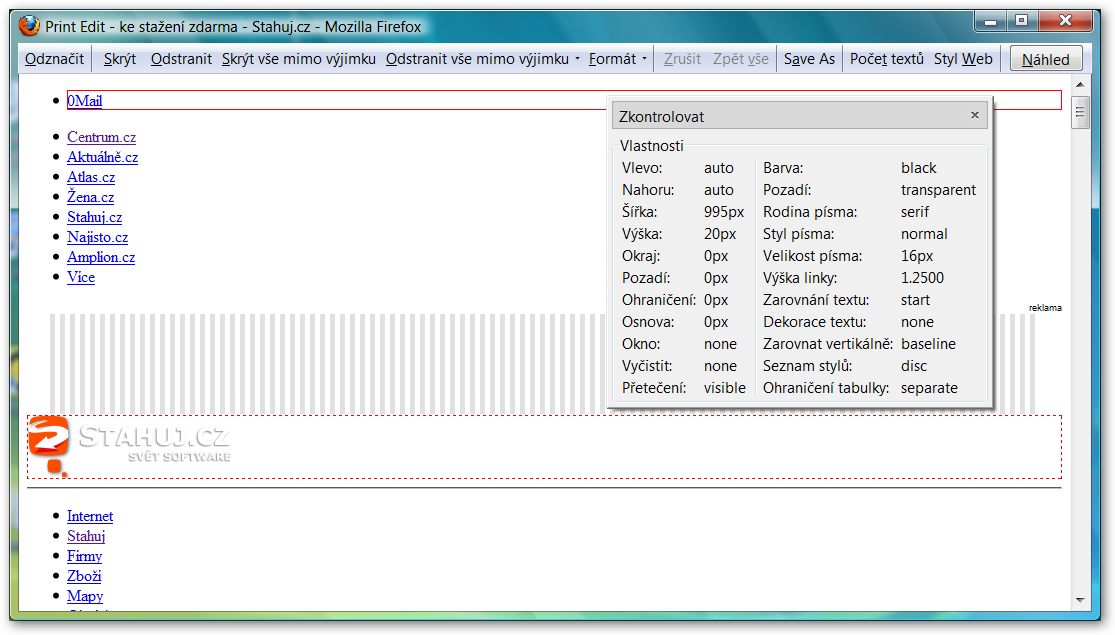Click the Skrýt toolbar button
This screenshot has height=635, width=1115.
point(119,59)
